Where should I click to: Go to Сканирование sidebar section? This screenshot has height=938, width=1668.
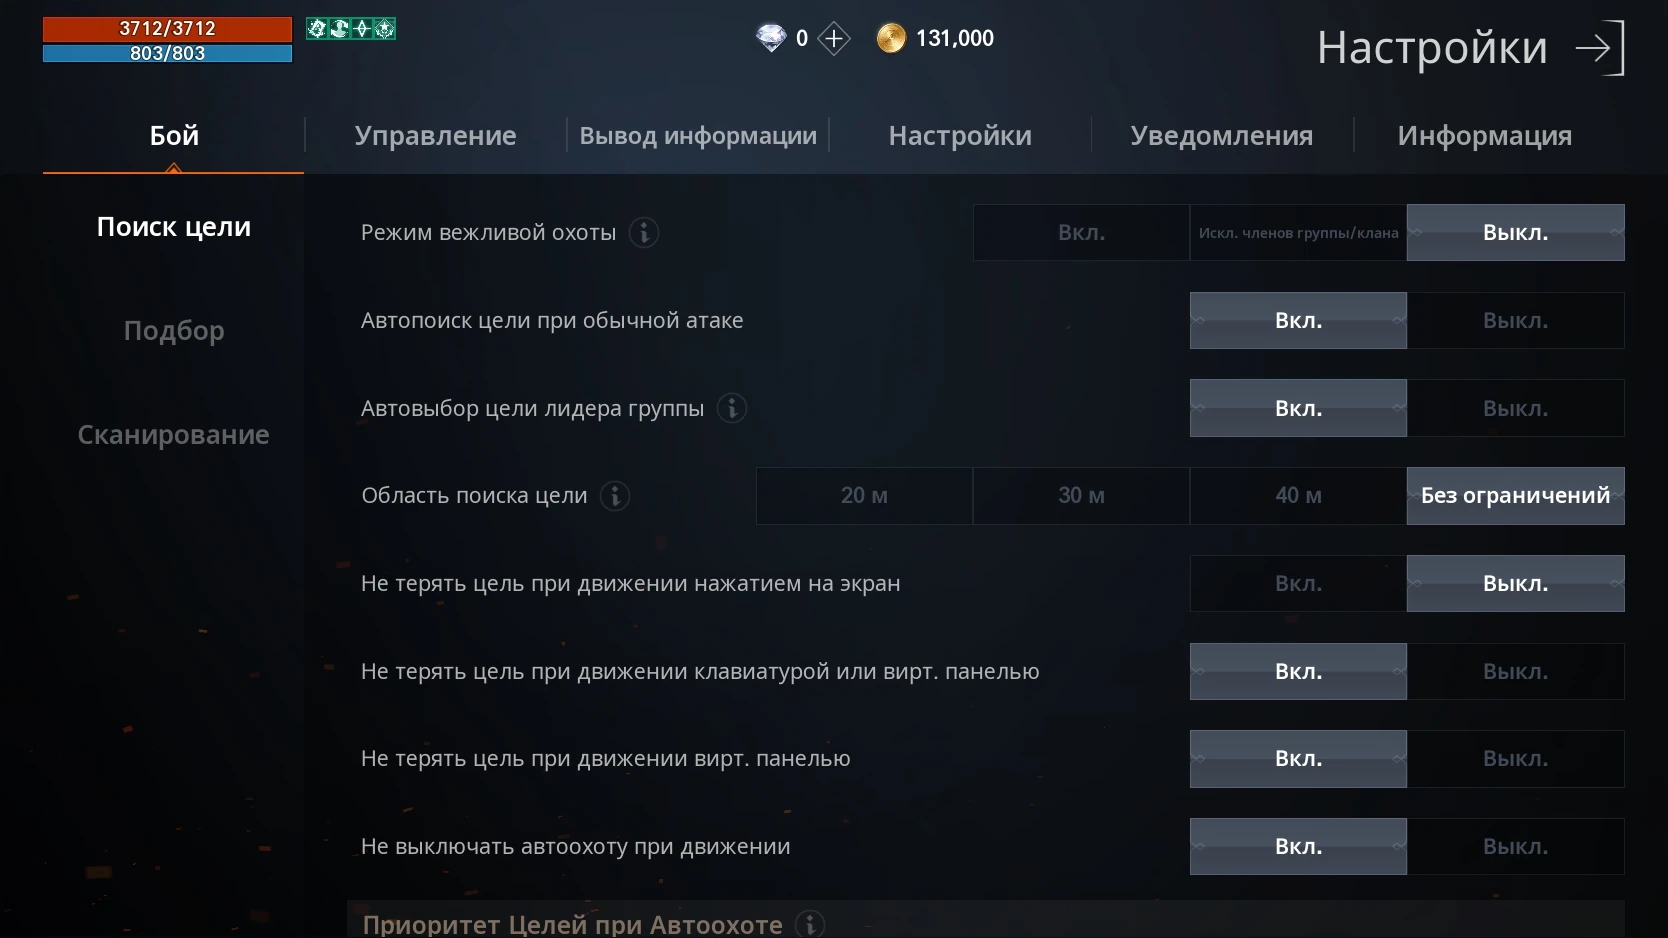[174, 435]
